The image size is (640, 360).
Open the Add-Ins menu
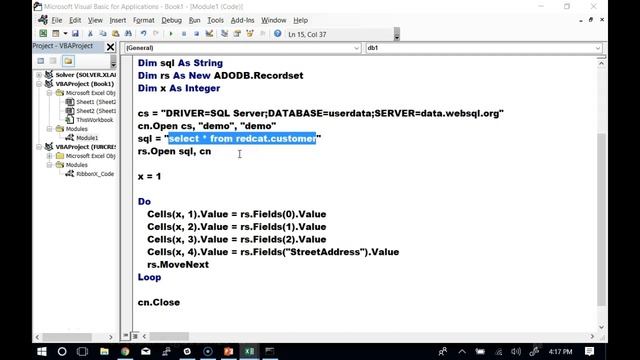pos(242,20)
